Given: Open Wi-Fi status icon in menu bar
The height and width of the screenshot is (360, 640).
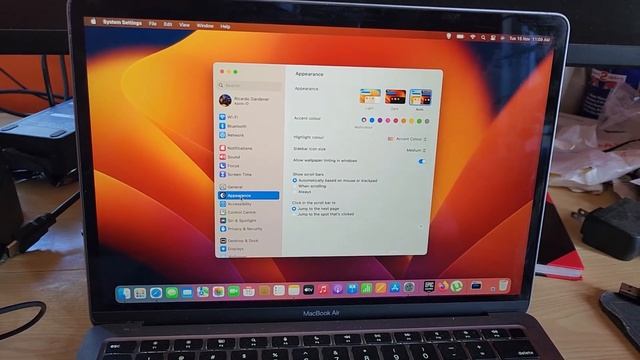Looking at the screenshot, I should (x=473, y=37).
